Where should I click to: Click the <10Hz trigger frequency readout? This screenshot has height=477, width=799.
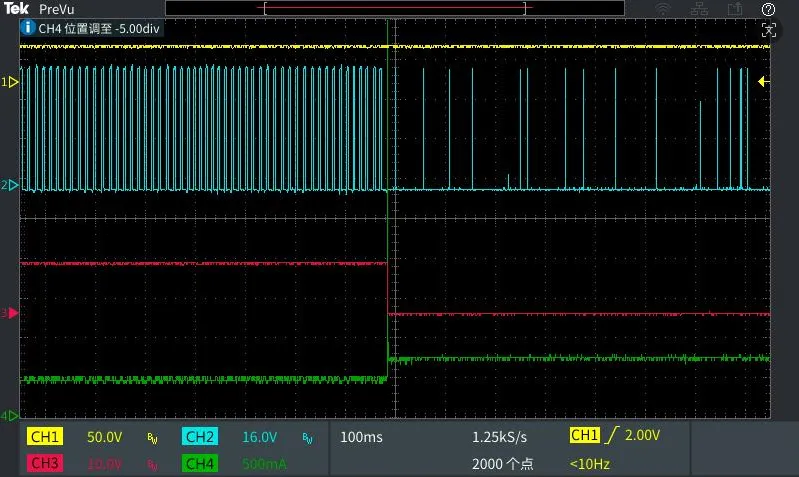click(590, 464)
